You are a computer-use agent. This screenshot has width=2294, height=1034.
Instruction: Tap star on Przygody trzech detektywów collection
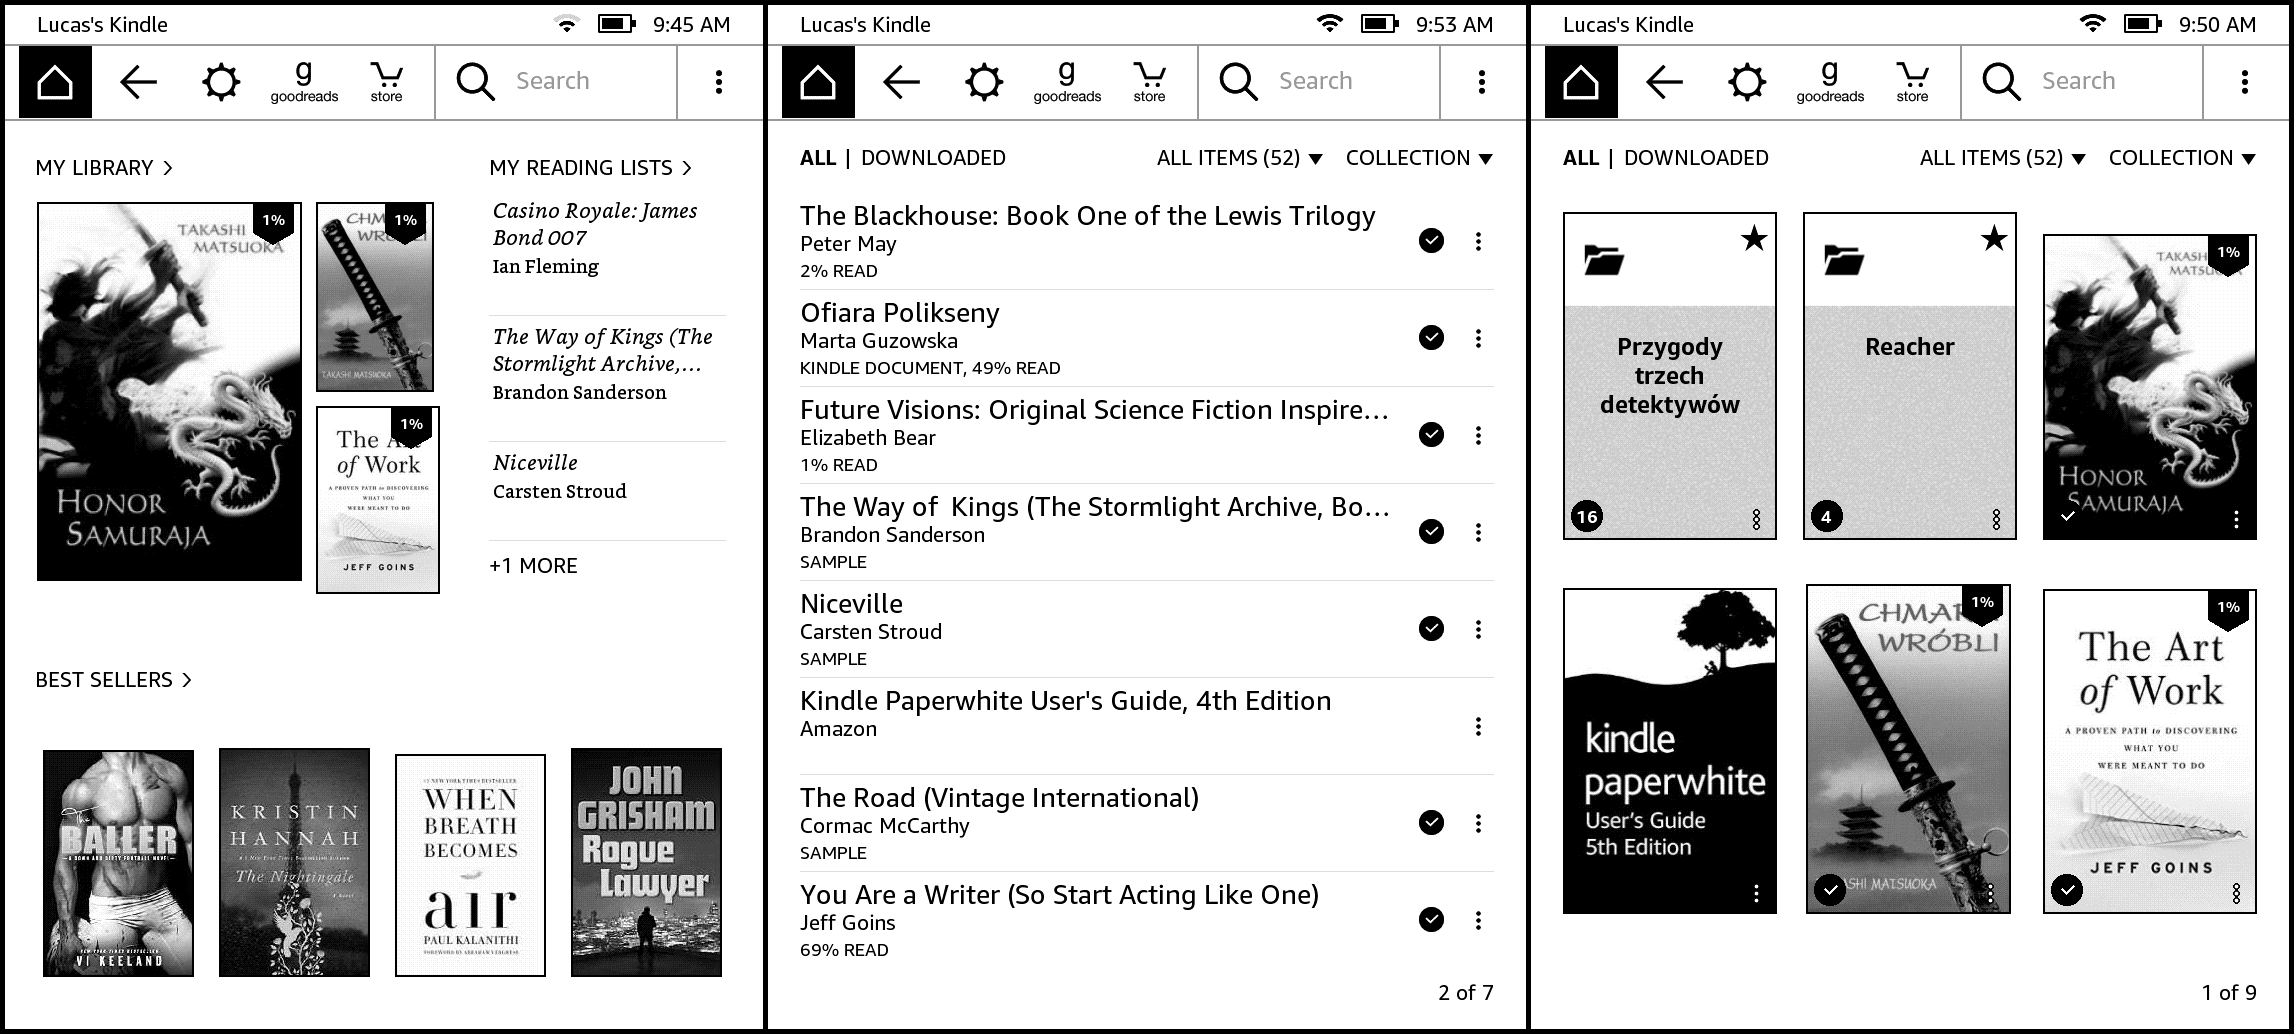pos(1754,239)
